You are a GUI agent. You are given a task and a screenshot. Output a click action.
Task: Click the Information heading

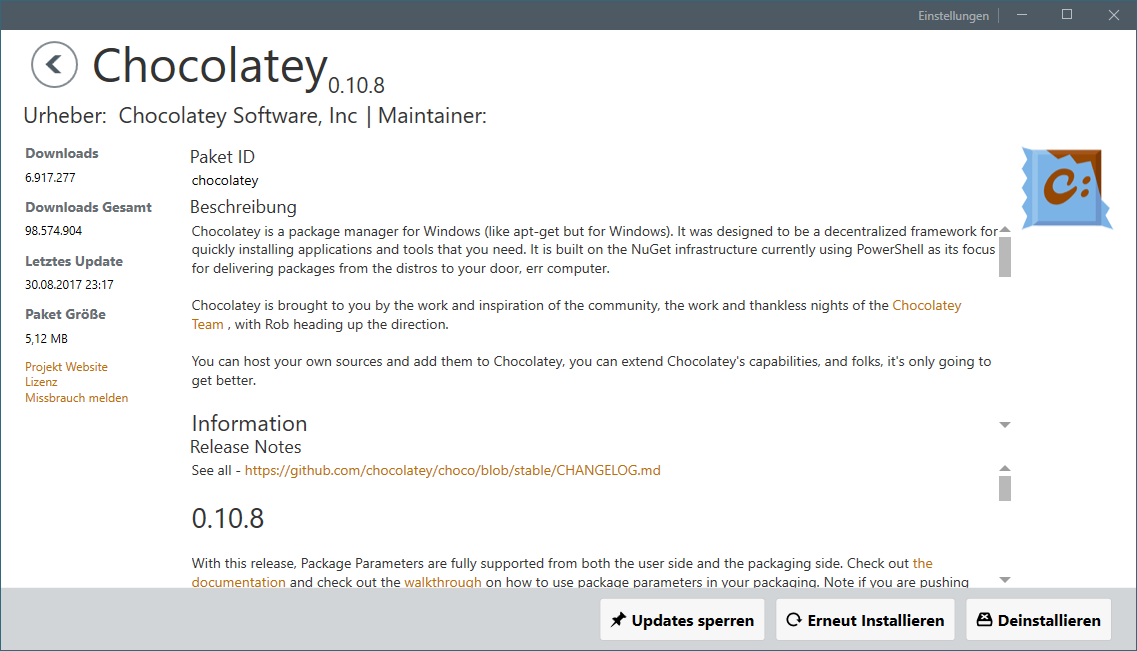[249, 423]
